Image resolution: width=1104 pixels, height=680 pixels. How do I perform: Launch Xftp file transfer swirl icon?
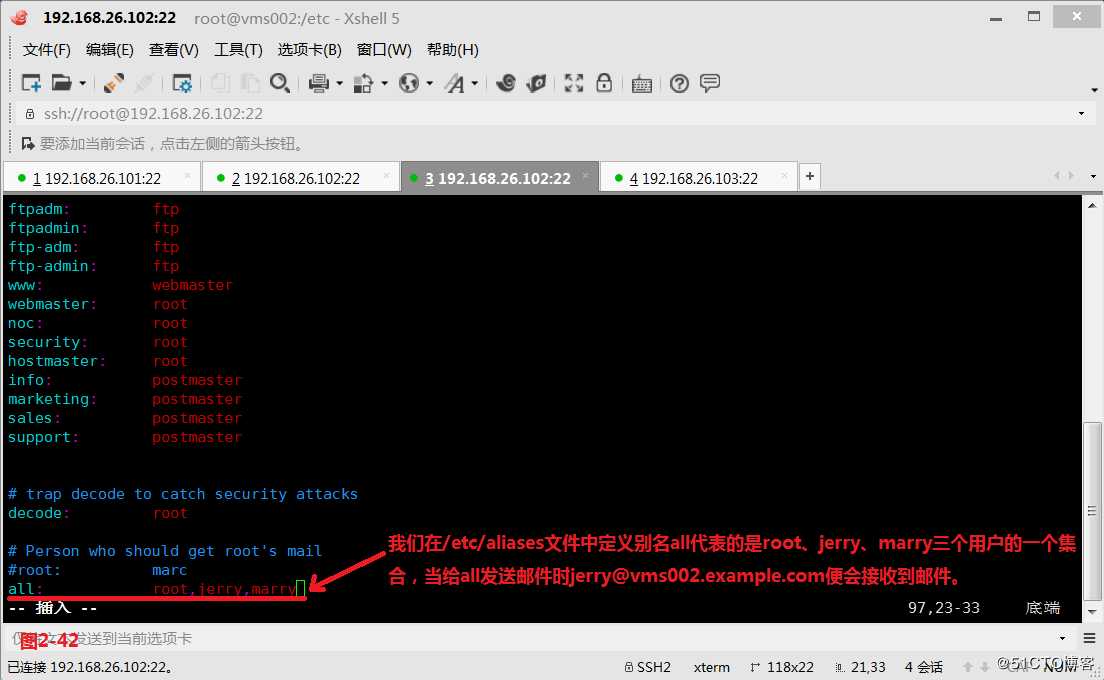[506, 83]
